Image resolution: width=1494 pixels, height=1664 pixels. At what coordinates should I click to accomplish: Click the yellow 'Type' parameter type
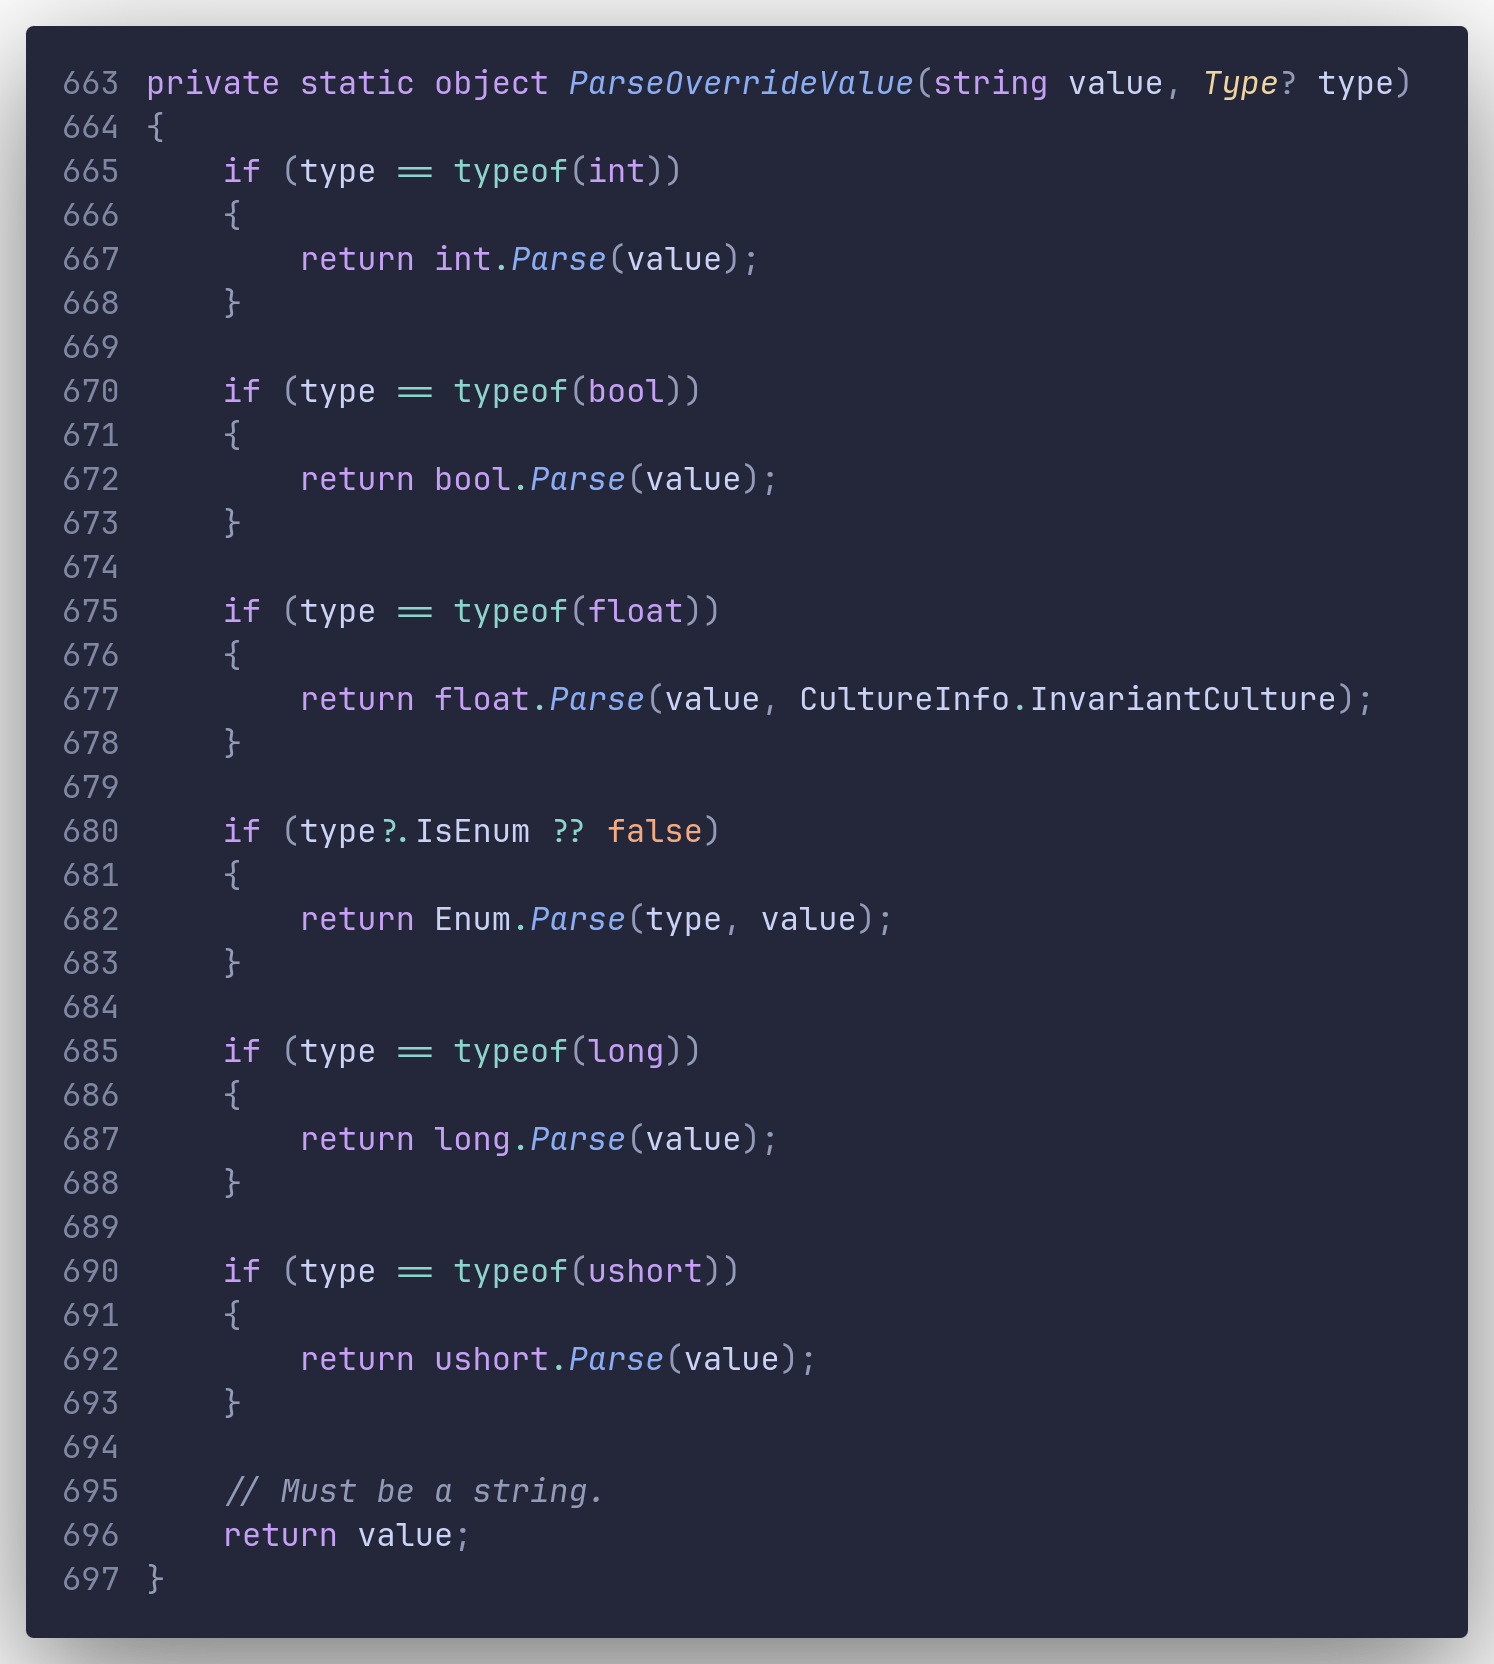click(x=1240, y=83)
